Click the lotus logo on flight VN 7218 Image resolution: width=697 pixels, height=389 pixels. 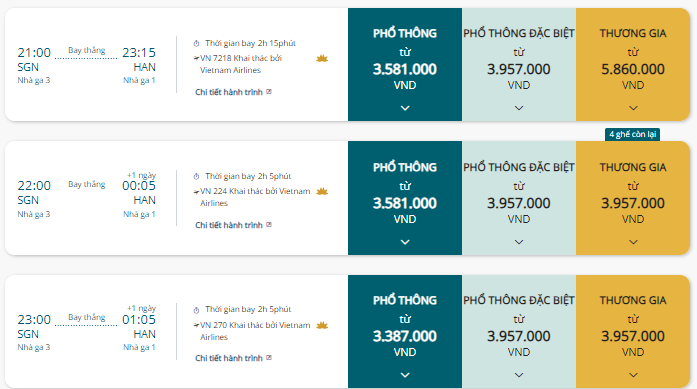(x=322, y=58)
